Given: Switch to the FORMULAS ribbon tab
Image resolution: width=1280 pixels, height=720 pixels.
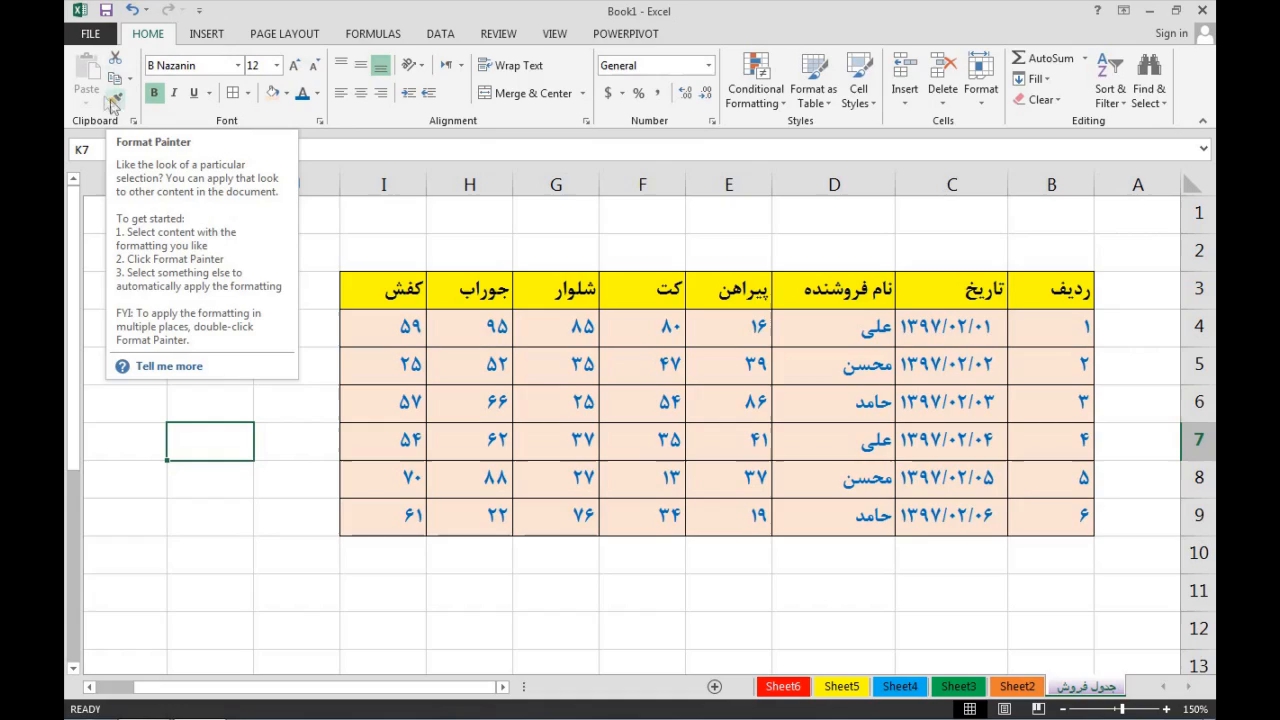Looking at the screenshot, I should [x=373, y=34].
